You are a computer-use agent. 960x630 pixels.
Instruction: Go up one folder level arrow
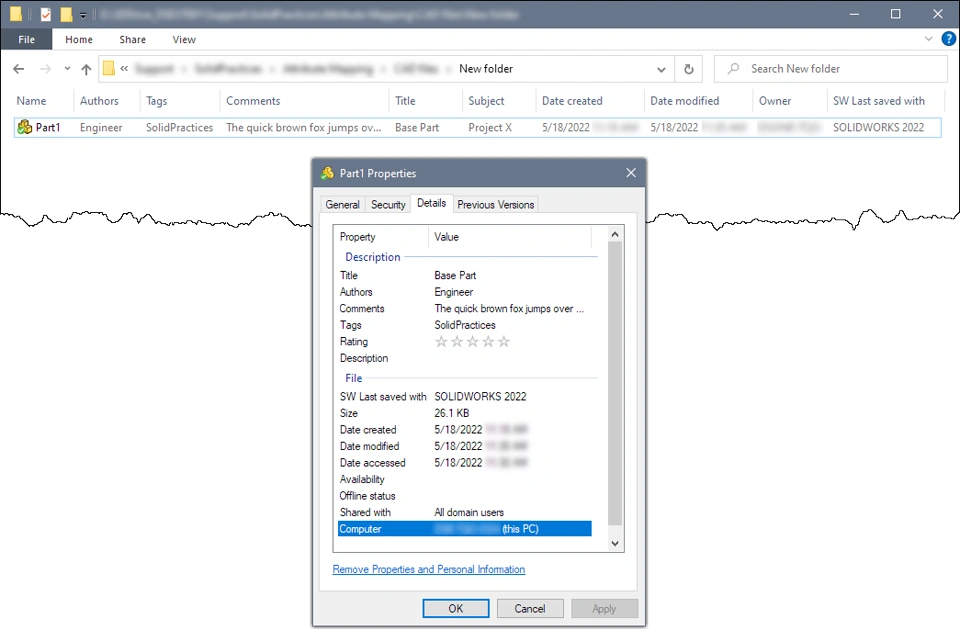point(86,69)
